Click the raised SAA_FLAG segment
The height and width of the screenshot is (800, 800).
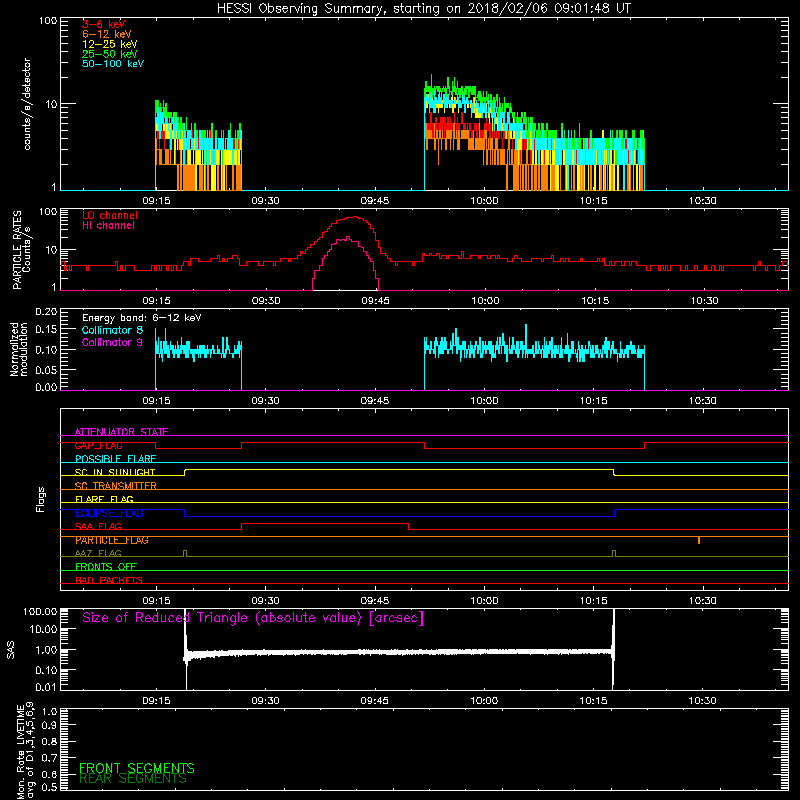click(x=325, y=524)
